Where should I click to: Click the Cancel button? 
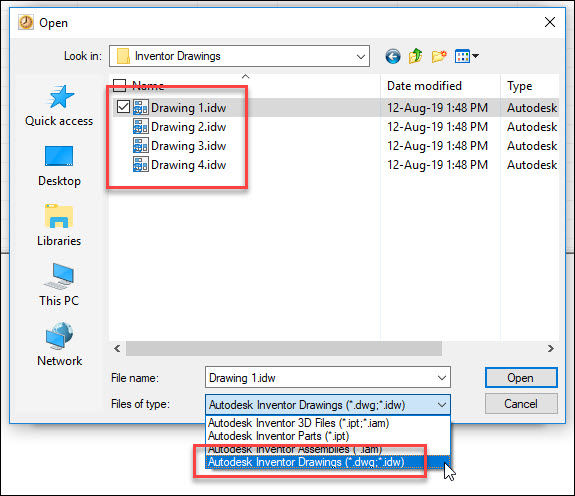(x=521, y=404)
